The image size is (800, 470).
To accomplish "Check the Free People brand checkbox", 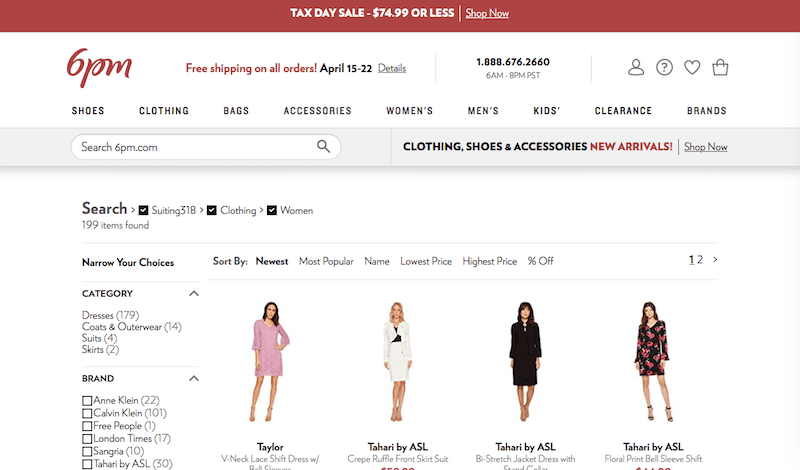I will tap(87, 426).
